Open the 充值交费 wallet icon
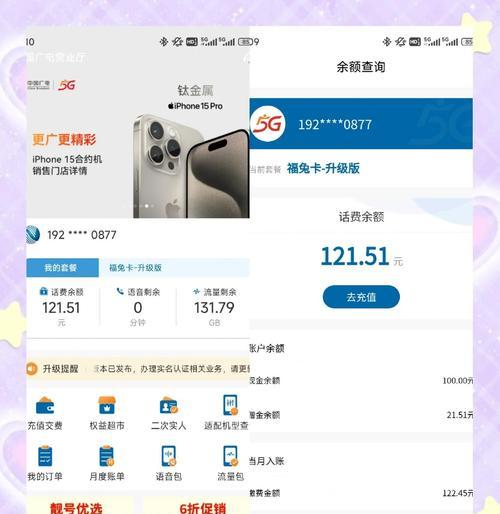The image size is (500, 514). (x=45, y=405)
